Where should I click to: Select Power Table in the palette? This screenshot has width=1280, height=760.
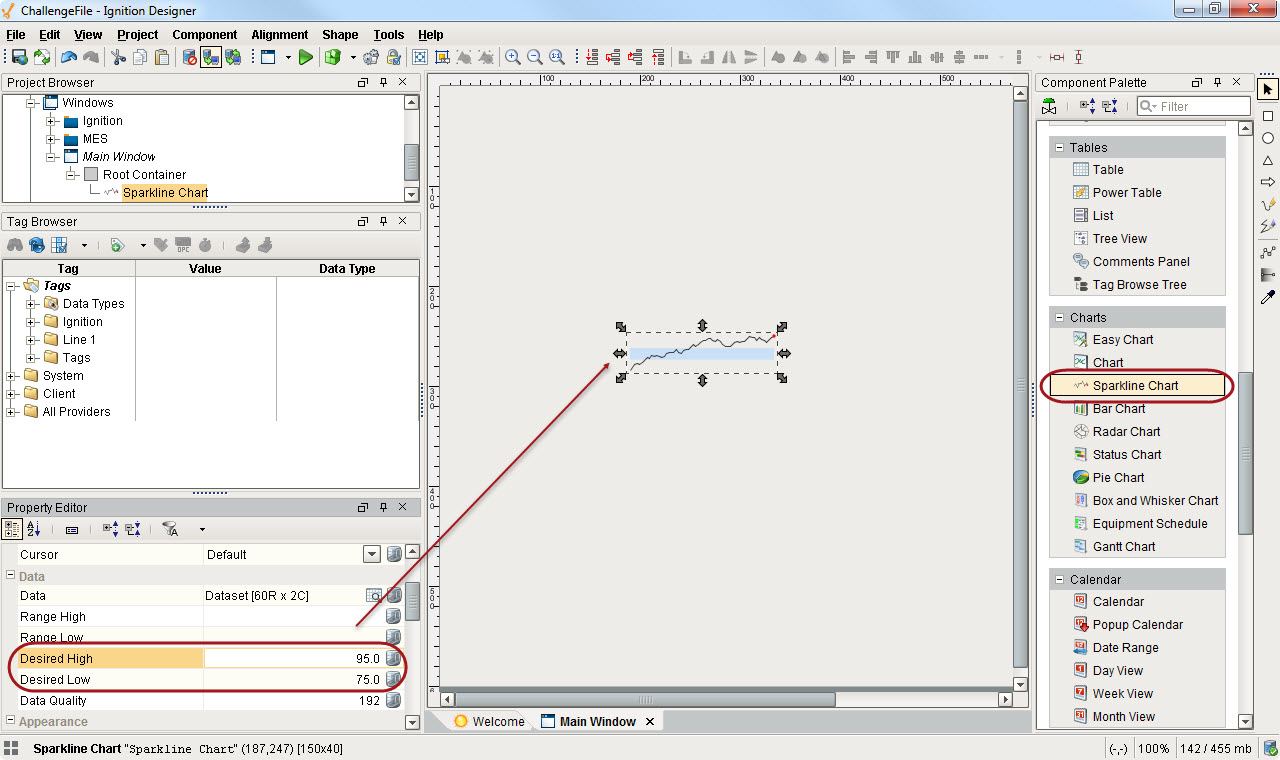(1126, 193)
